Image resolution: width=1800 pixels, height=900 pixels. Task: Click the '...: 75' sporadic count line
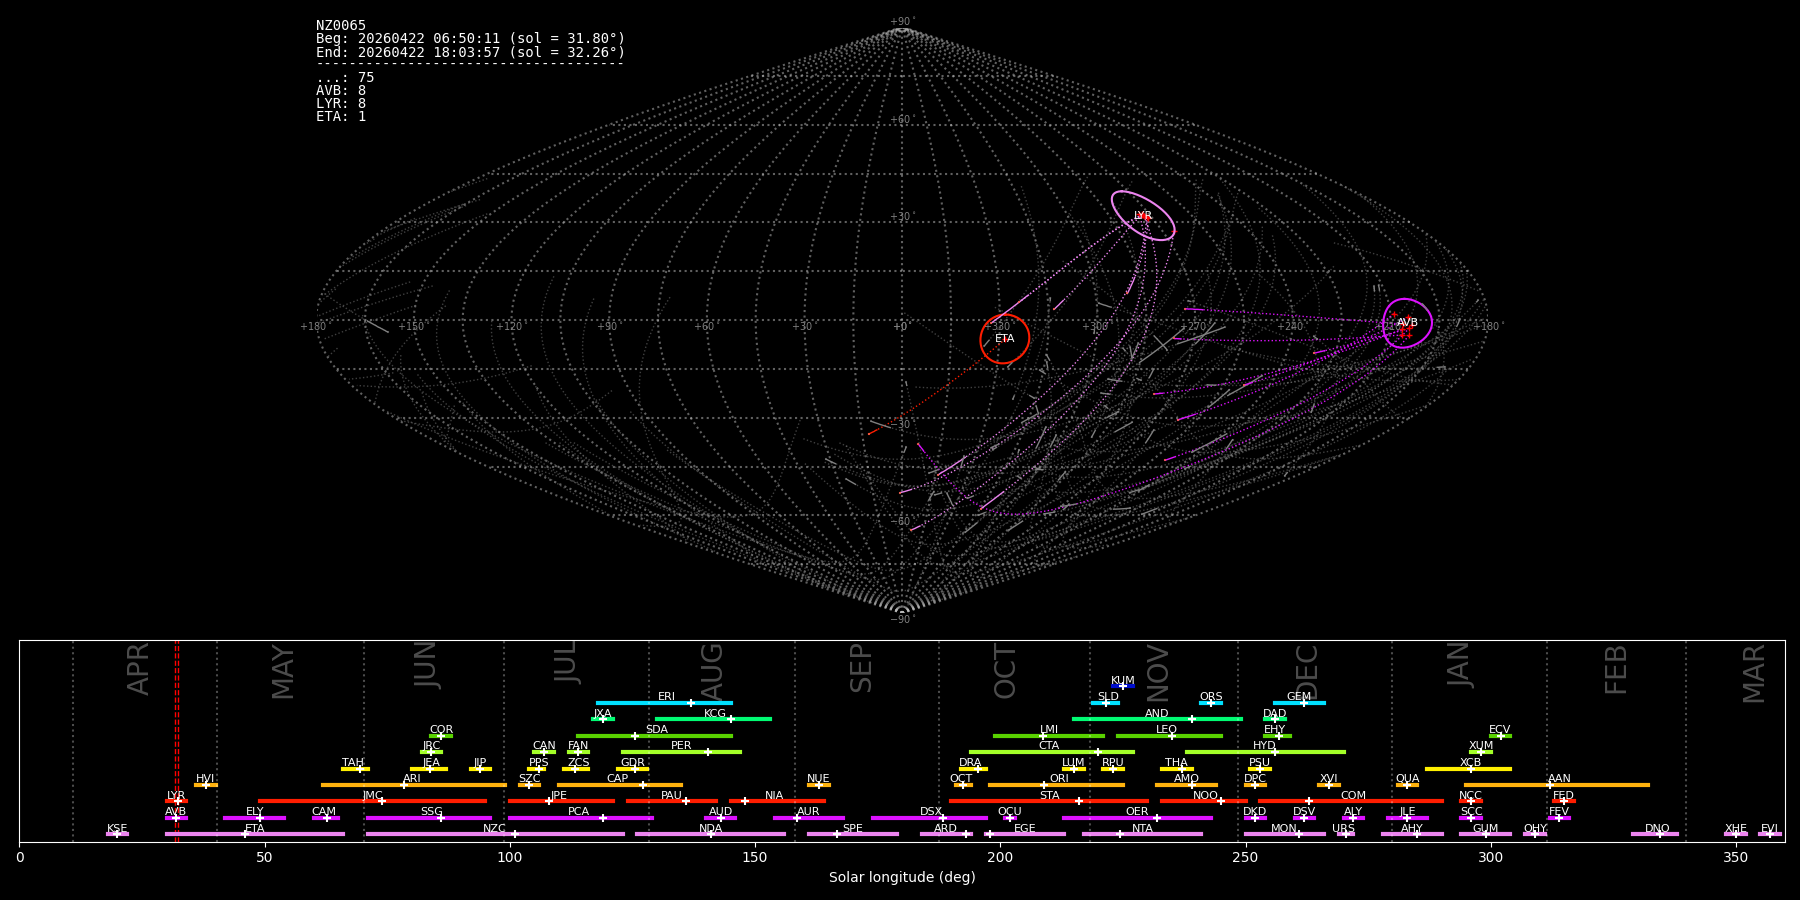pos(345,78)
